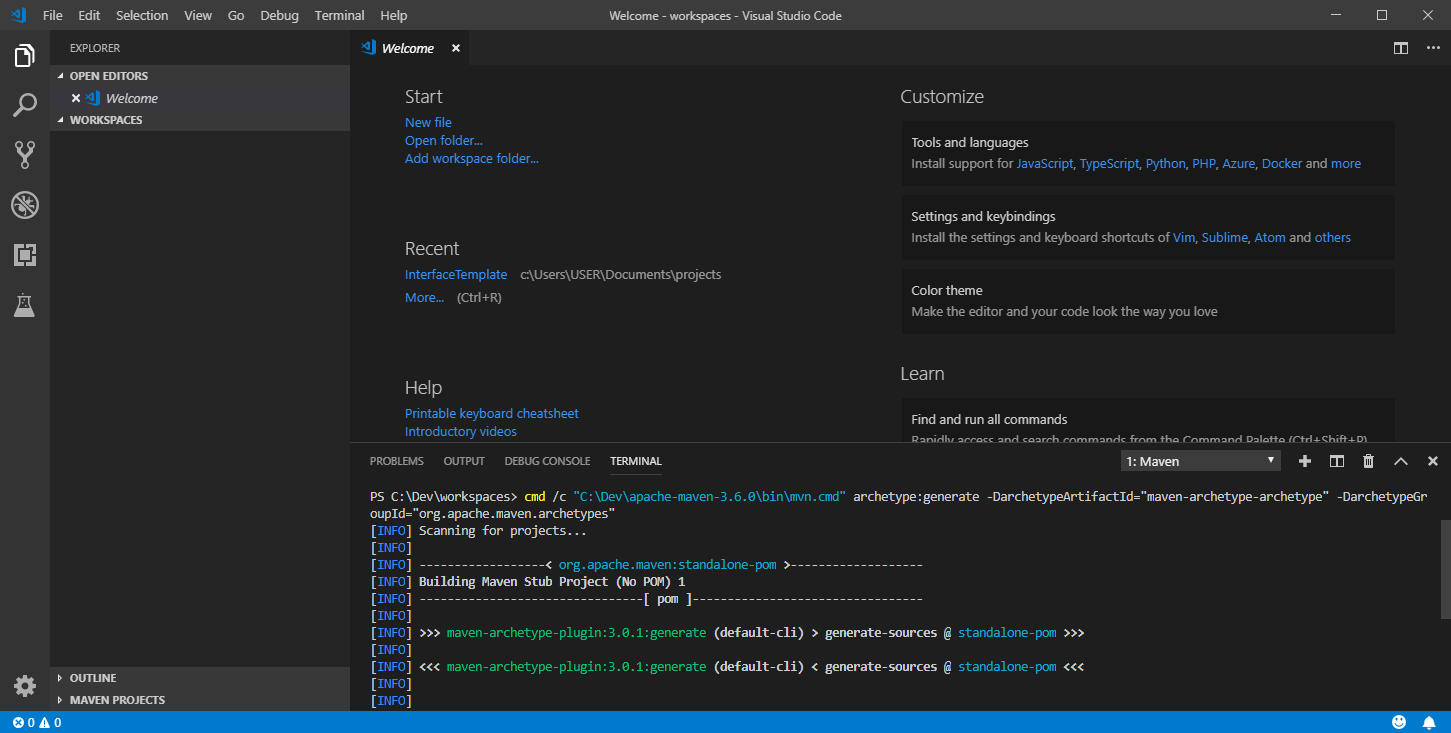
Task: Install Sublime keybindings link
Action: click(x=1225, y=237)
